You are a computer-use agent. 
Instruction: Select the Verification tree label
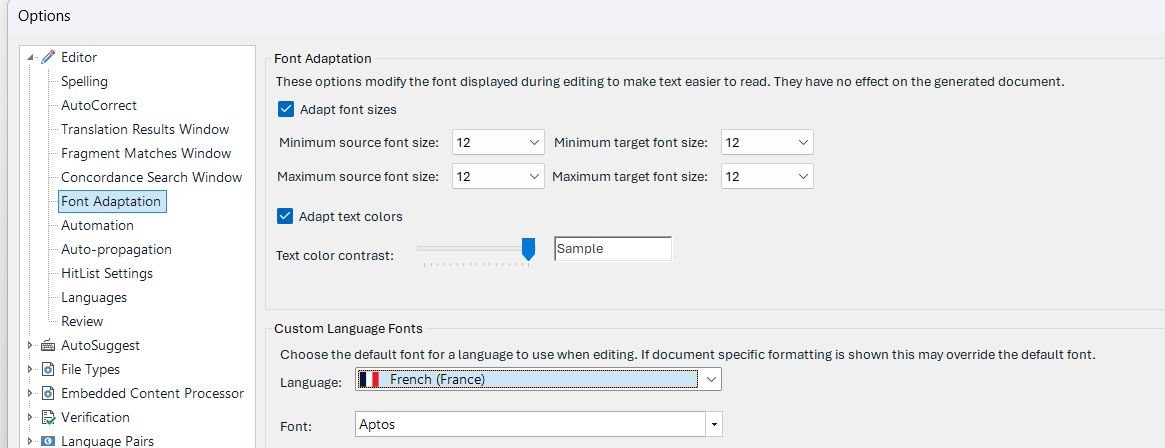pos(95,418)
